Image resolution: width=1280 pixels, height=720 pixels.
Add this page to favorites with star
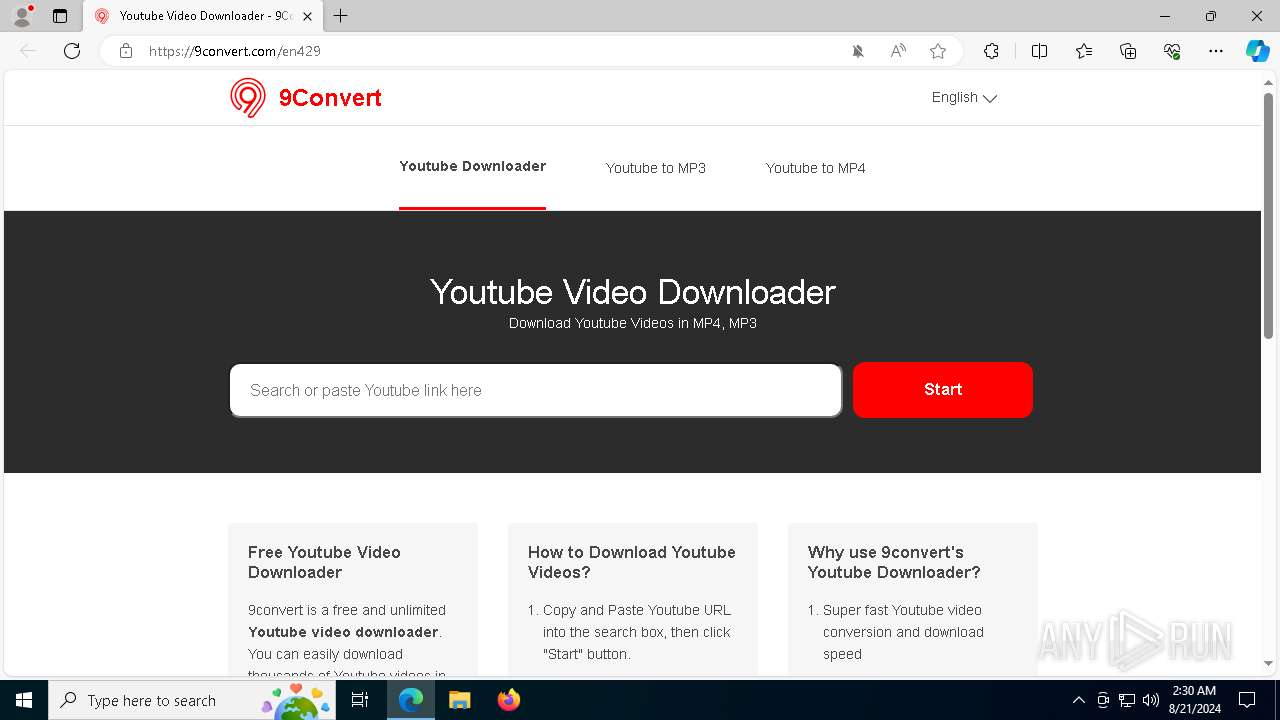point(938,51)
